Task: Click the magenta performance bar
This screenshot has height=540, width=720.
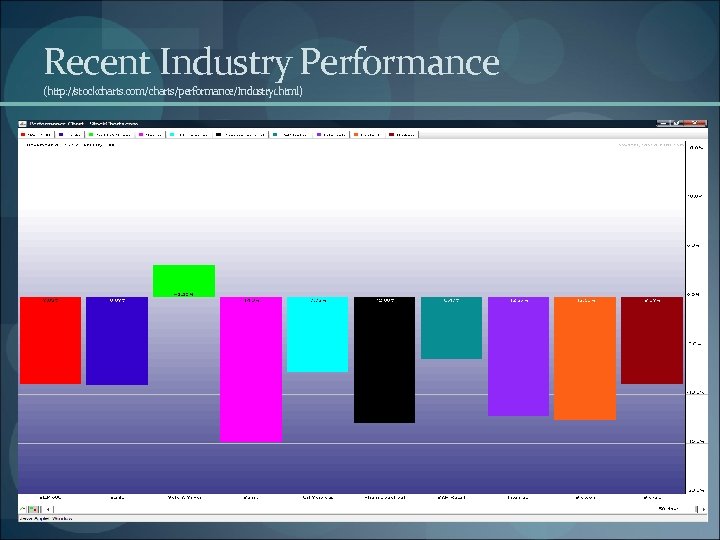Action: click(x=251, y=369)
